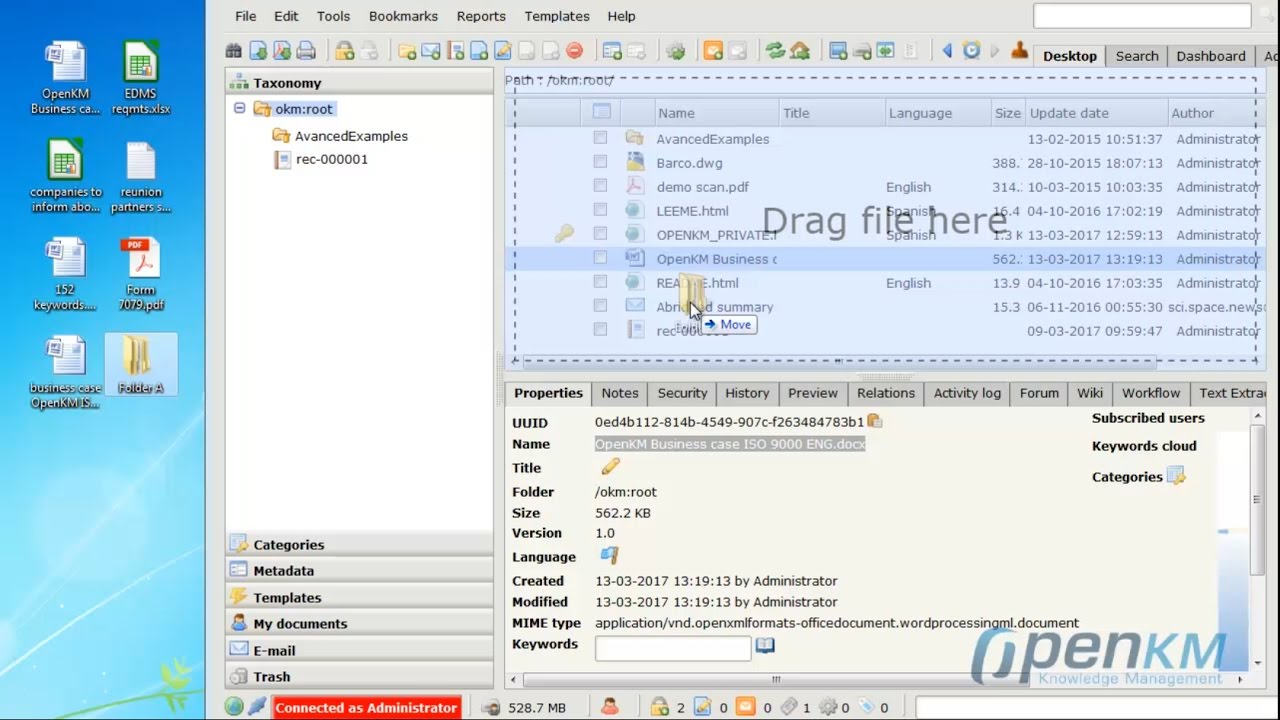The width and height of the screenshot is (1280, 720).
Task: Tick checkbox for OpenKM Business row
Action: [x=600, y=258]
